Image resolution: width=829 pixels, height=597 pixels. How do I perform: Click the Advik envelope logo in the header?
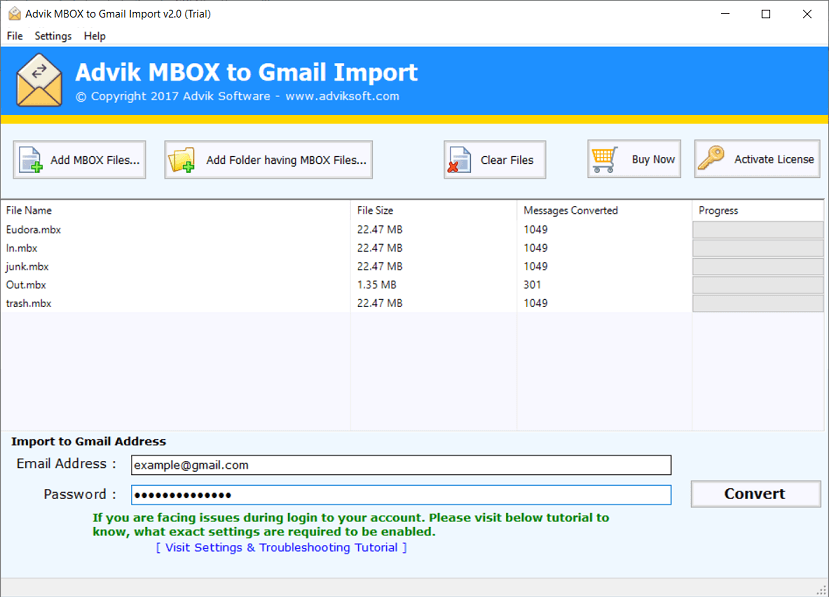(38, 80)
